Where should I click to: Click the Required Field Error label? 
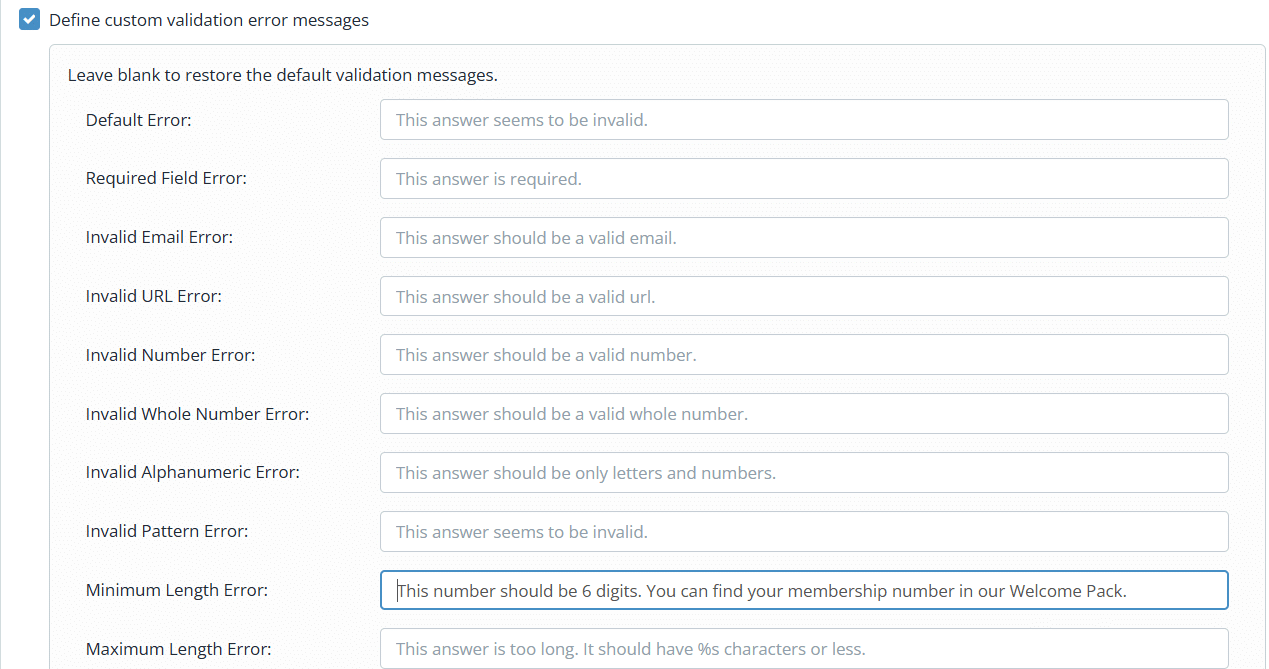(166, 178)
